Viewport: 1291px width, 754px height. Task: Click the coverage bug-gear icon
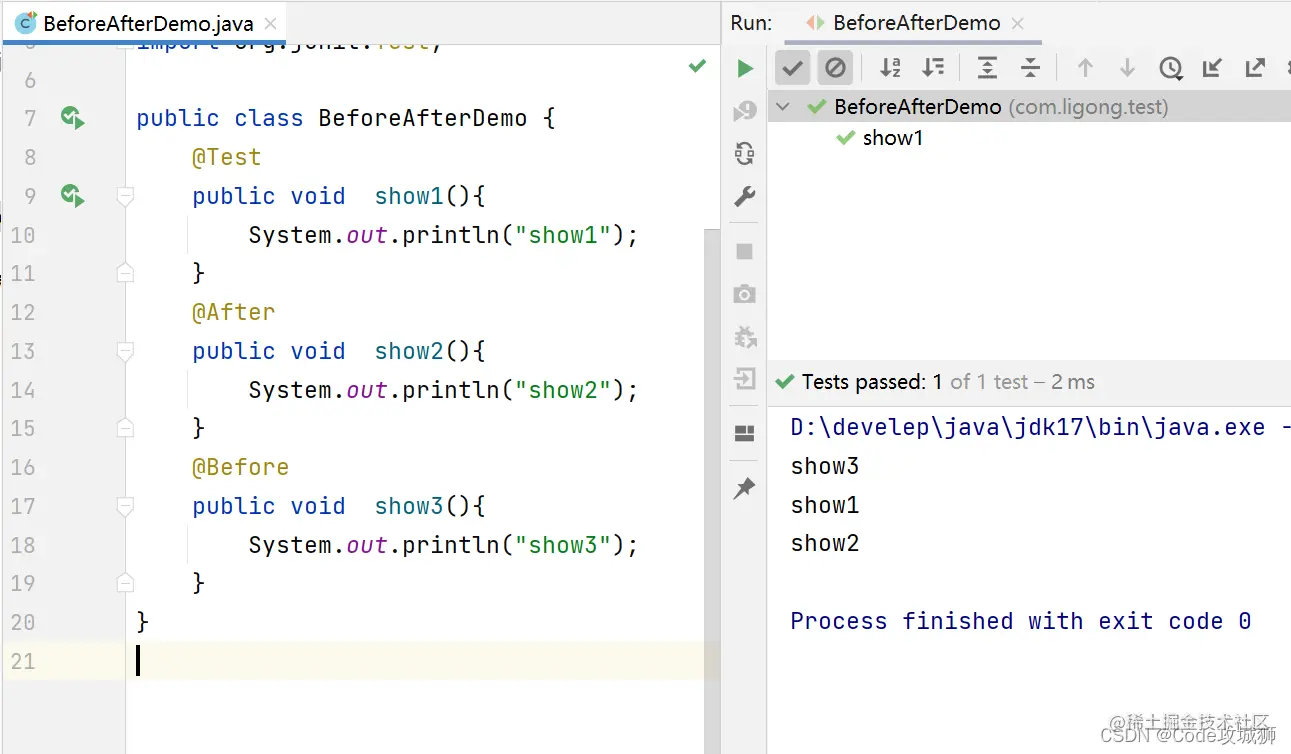[x=745, y=337]
